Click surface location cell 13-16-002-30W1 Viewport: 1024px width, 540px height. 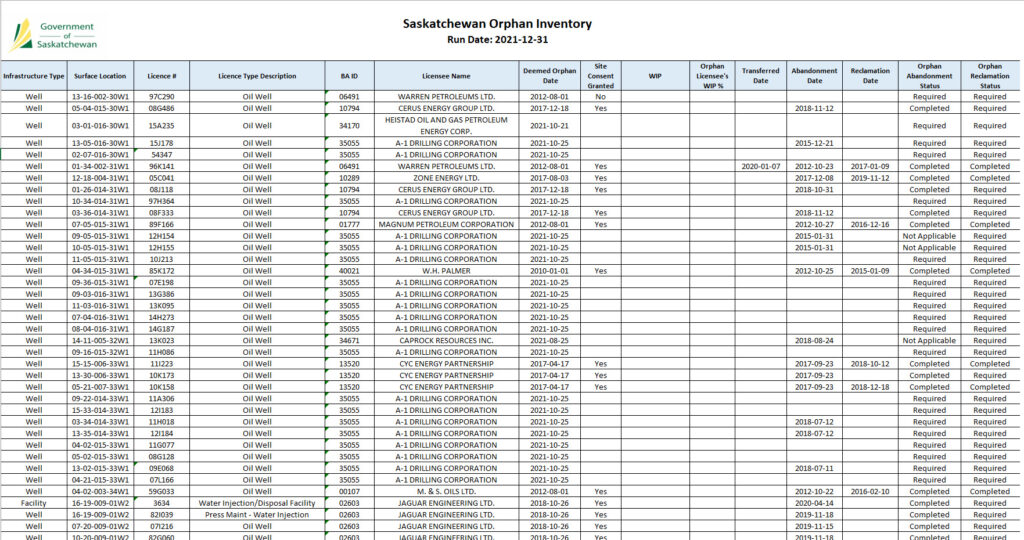tap(100, 97)
